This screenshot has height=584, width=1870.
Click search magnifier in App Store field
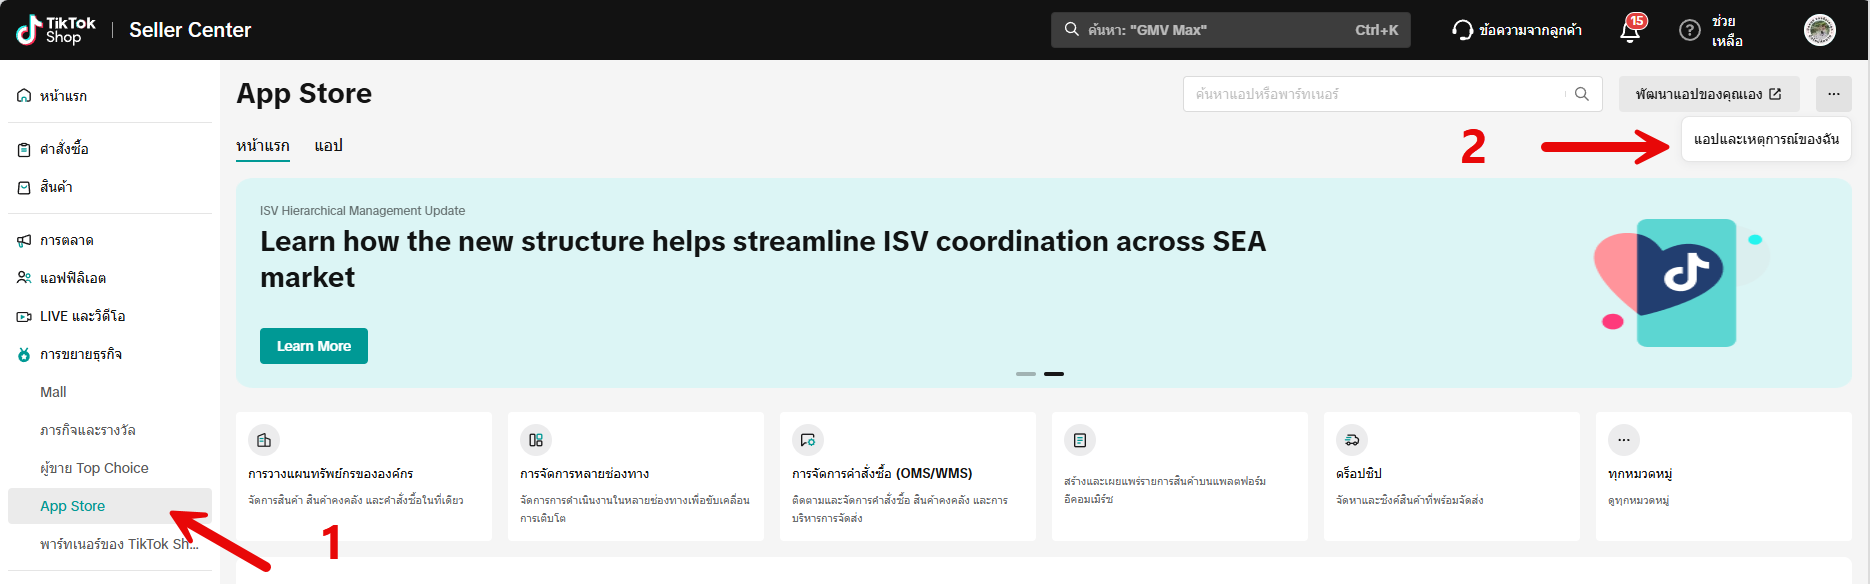[x=1582, y=94]
